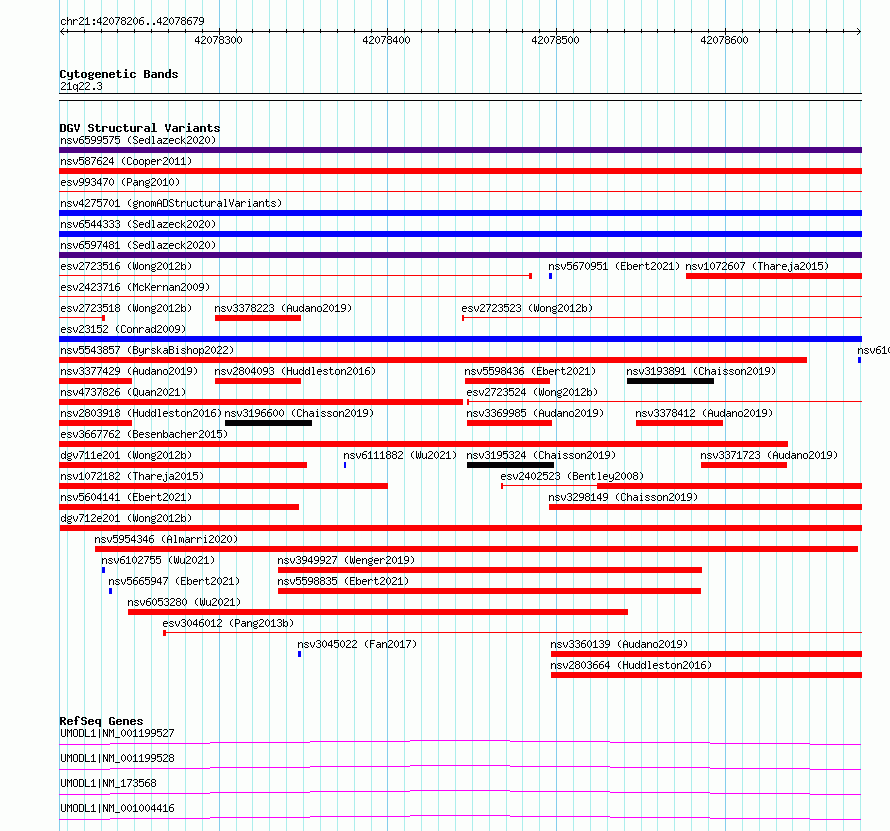890x831 pixels.
Task: Open nsv6111882 (Wu2021) label
Action: point(400,455)
